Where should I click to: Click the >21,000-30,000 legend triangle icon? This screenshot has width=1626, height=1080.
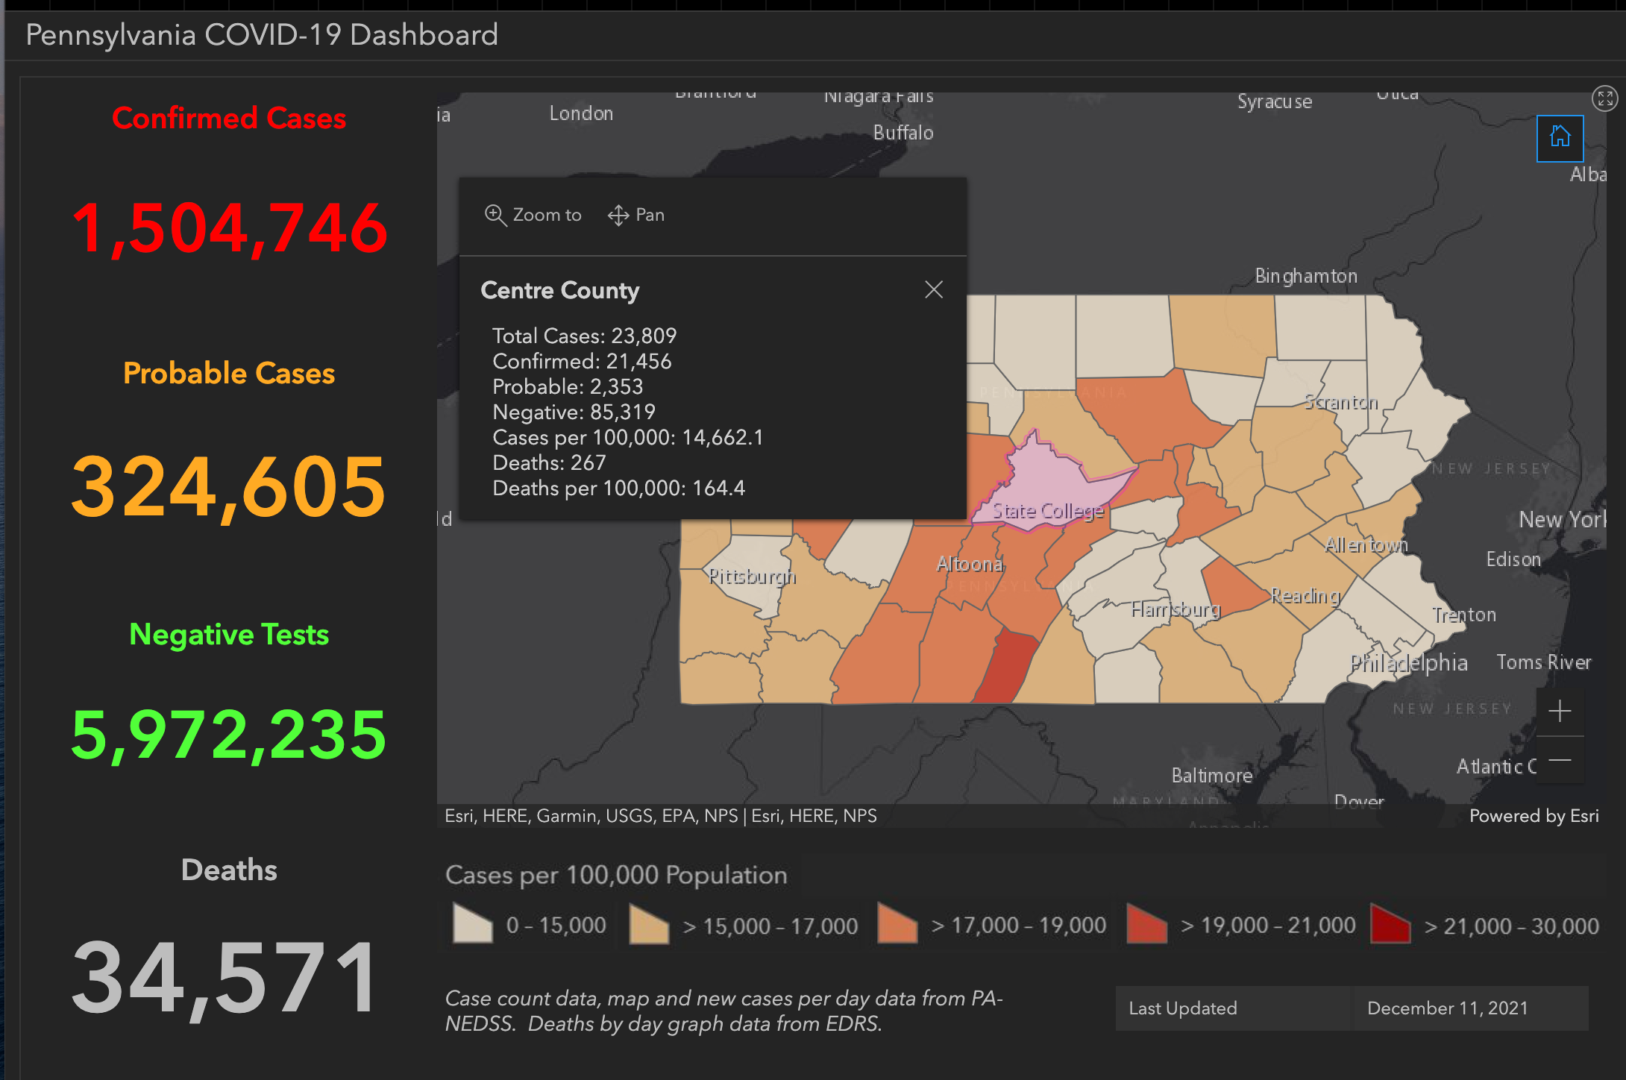1390,924
